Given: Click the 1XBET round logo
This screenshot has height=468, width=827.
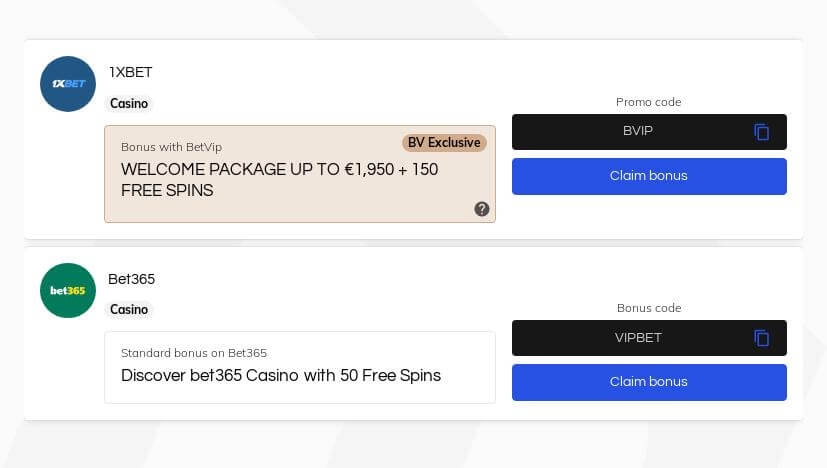Looking at the screenshot, I should click(68, 84).
